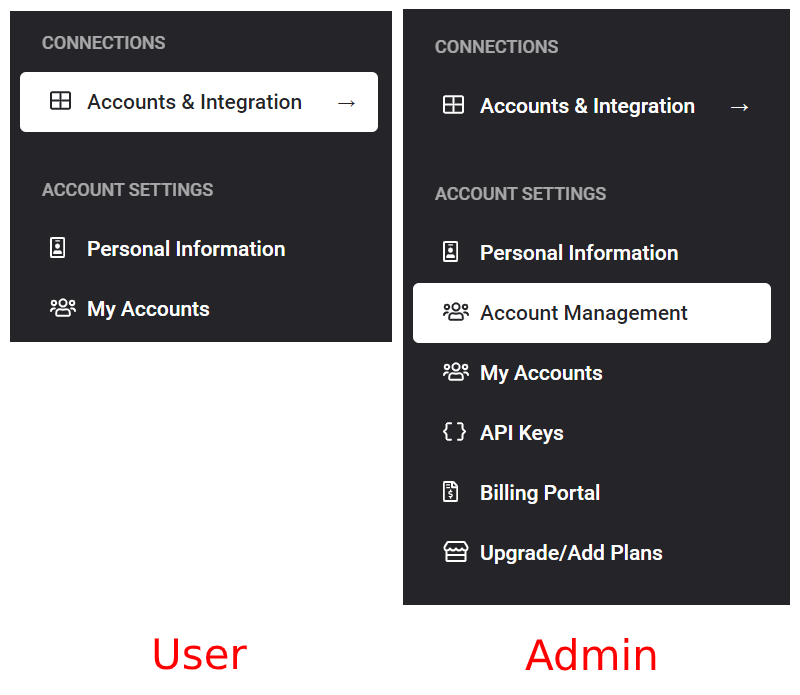Image resolution: width=800 pixels, height=695 pixels.
Task: Click the storefront icon beside Upgrade/Add Plans
Action: point(456,552)
